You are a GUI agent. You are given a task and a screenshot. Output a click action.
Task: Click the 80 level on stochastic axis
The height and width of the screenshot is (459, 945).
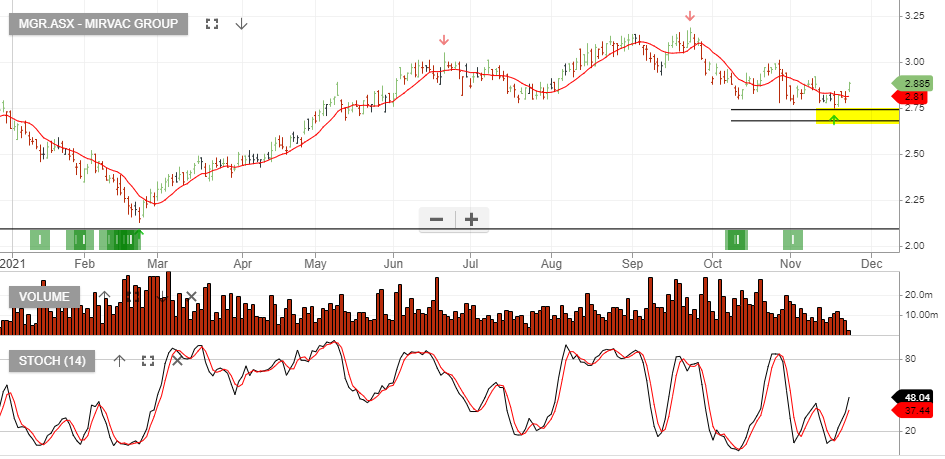(910, 360)
